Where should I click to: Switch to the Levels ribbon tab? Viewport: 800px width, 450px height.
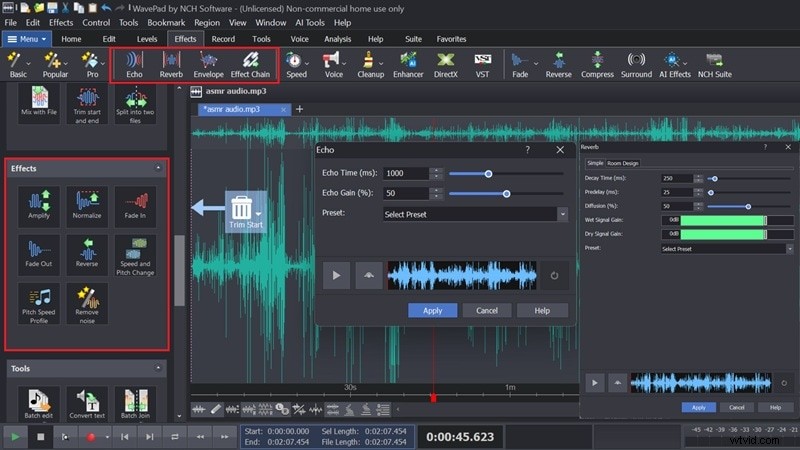(x=147, y=39)
